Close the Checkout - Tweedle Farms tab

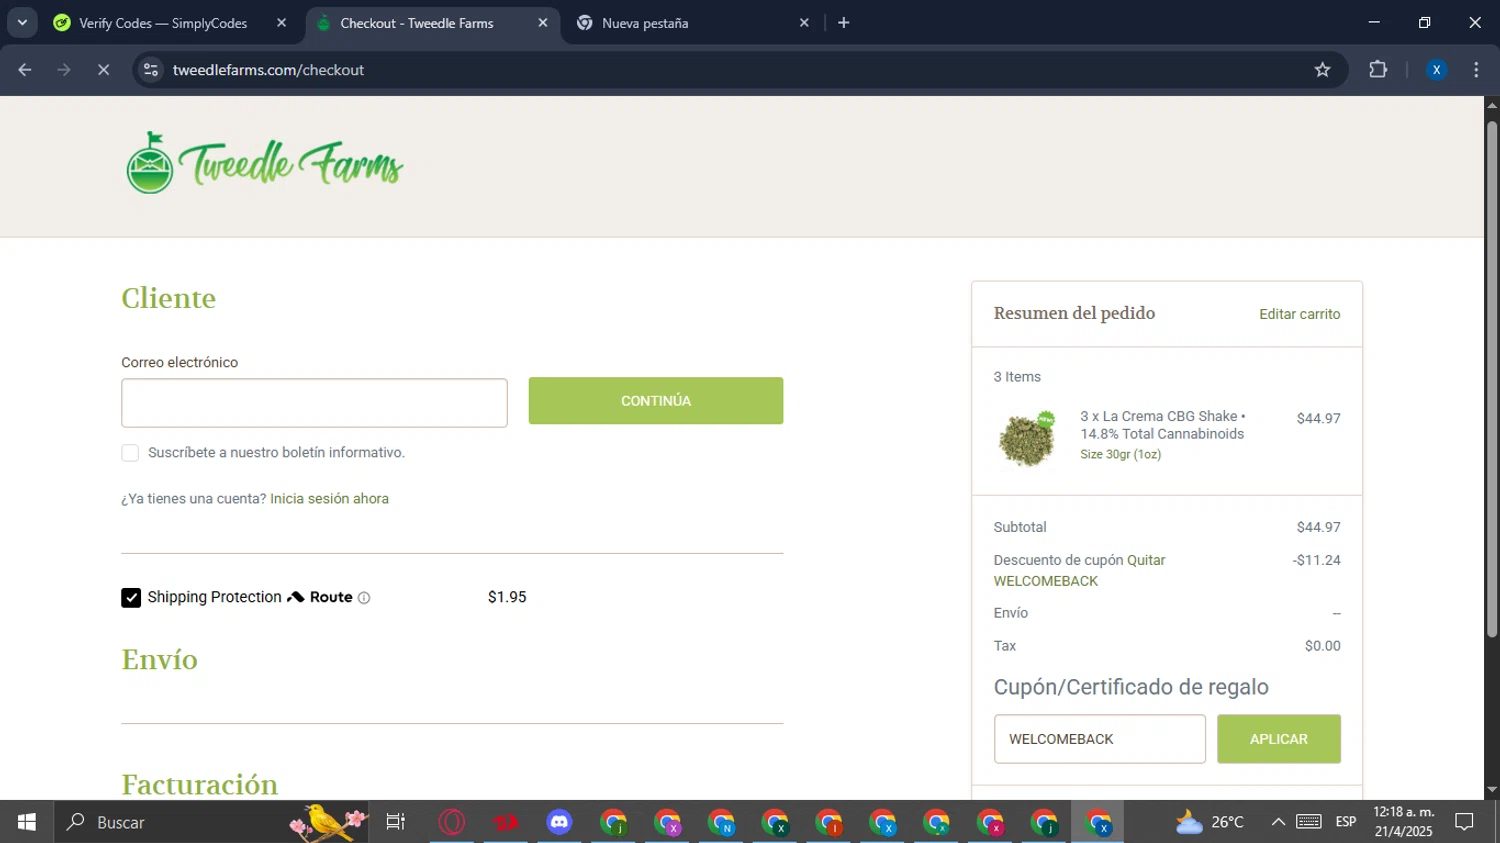[543, 23]
